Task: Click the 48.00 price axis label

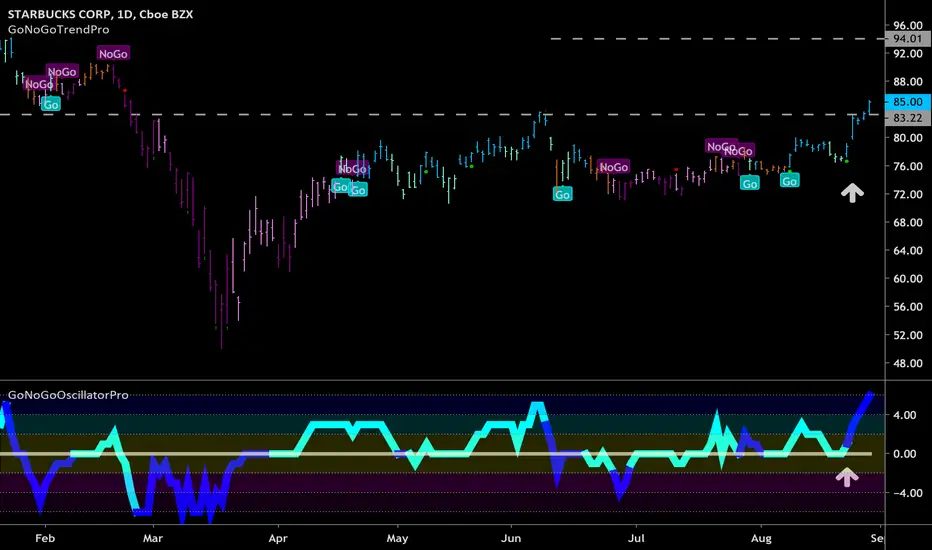Action: click(908, 363)
